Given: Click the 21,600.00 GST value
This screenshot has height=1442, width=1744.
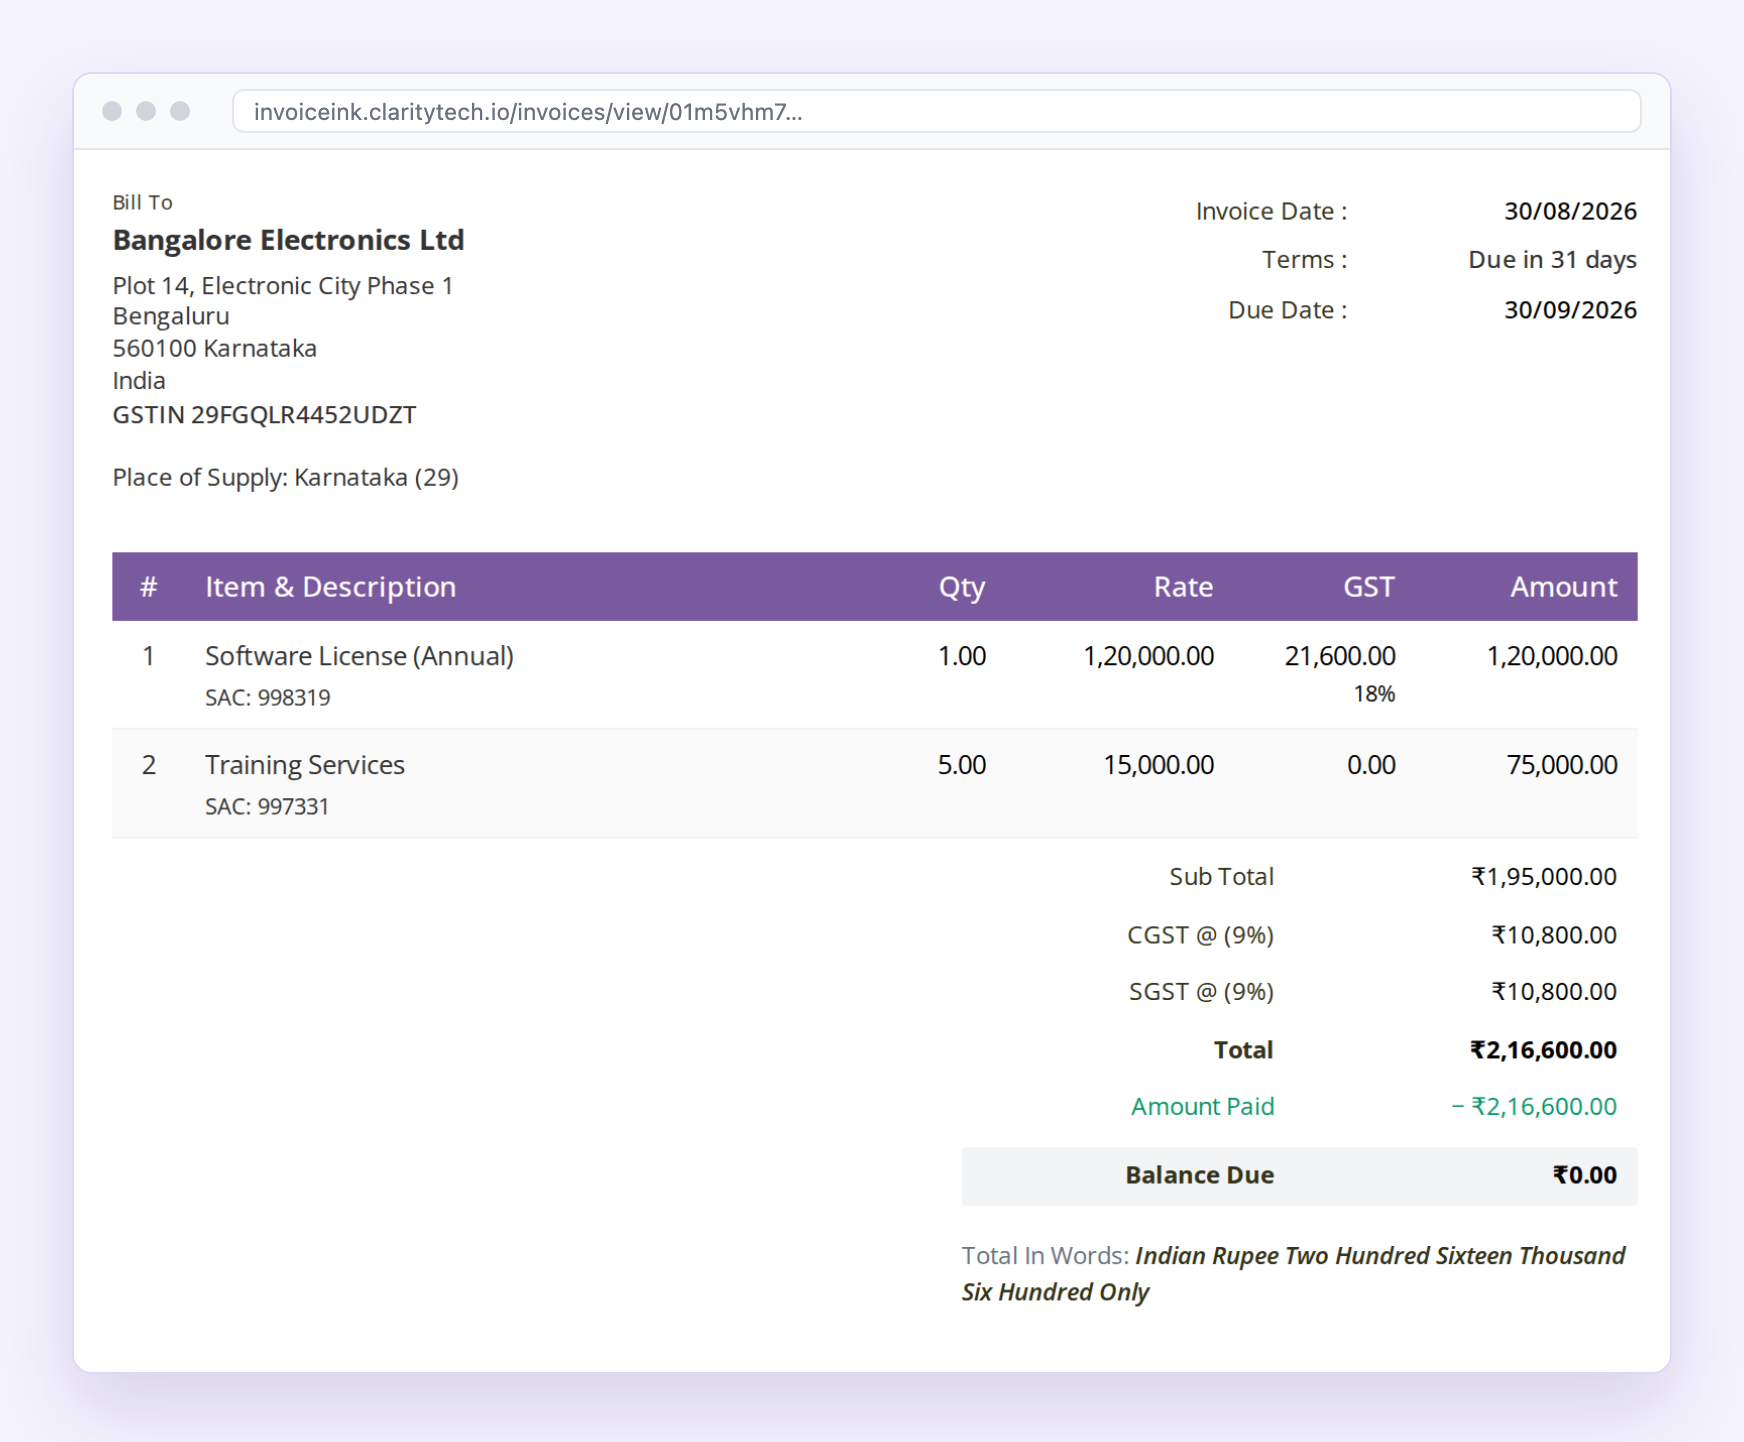Looking at the screenshot, I should coord(1340,656).
